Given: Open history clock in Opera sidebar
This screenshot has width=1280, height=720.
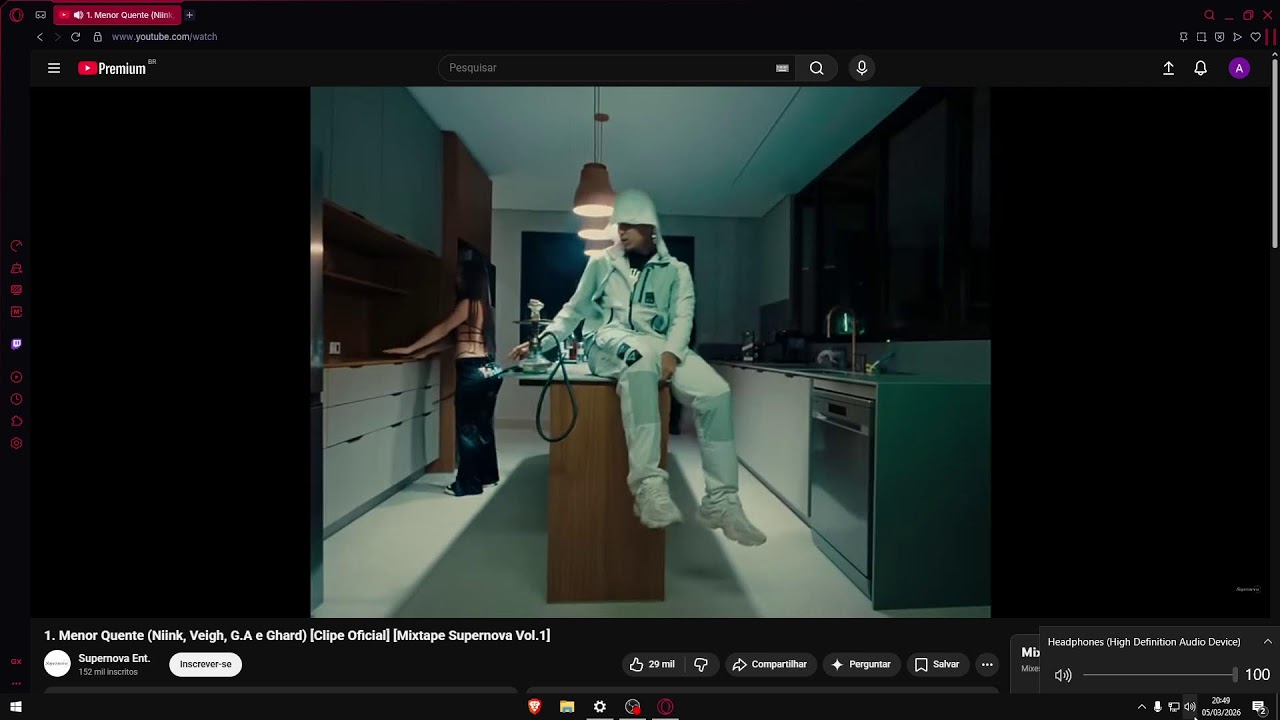Looking at the screenshot, I should 16,399.
